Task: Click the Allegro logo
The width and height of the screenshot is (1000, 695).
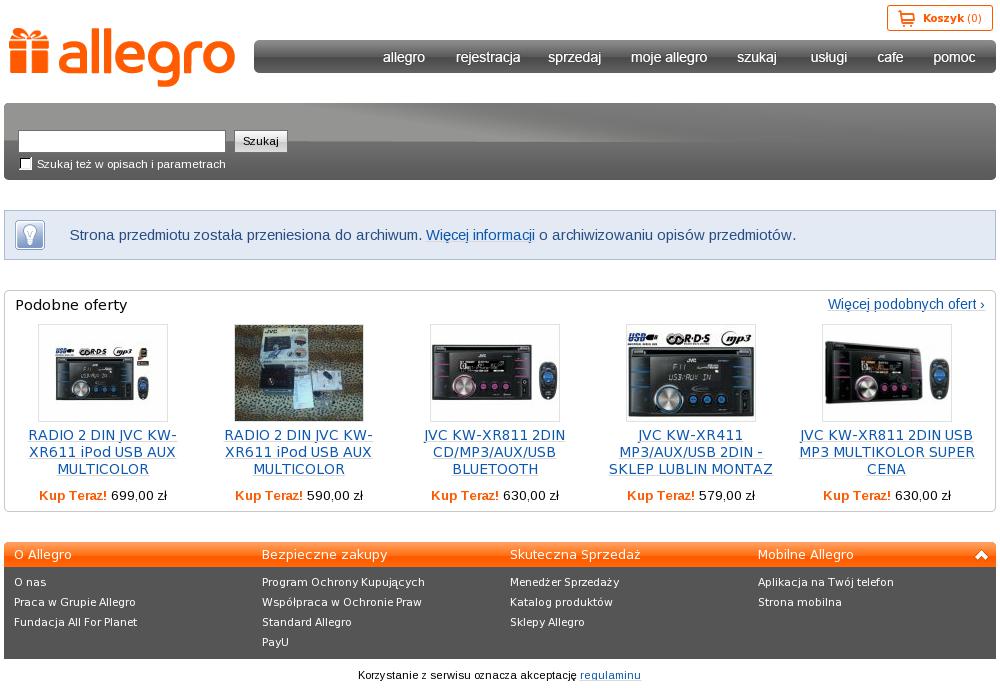Action: [122, 56]
